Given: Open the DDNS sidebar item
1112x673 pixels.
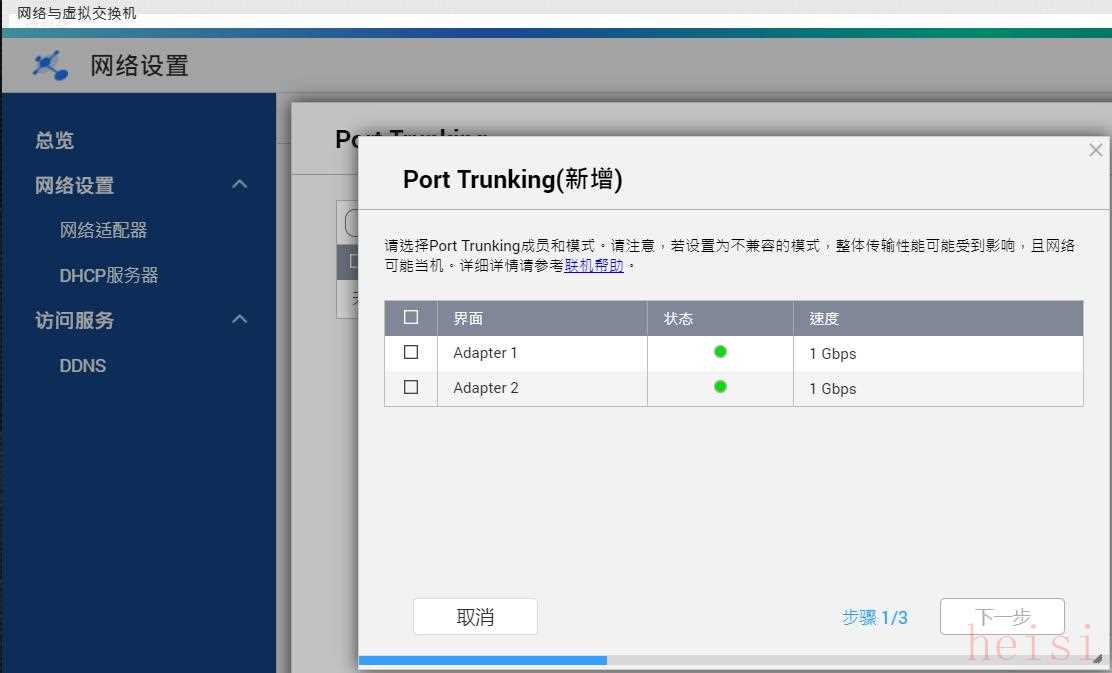Looking at the screenshot, I should click(82, 366).
